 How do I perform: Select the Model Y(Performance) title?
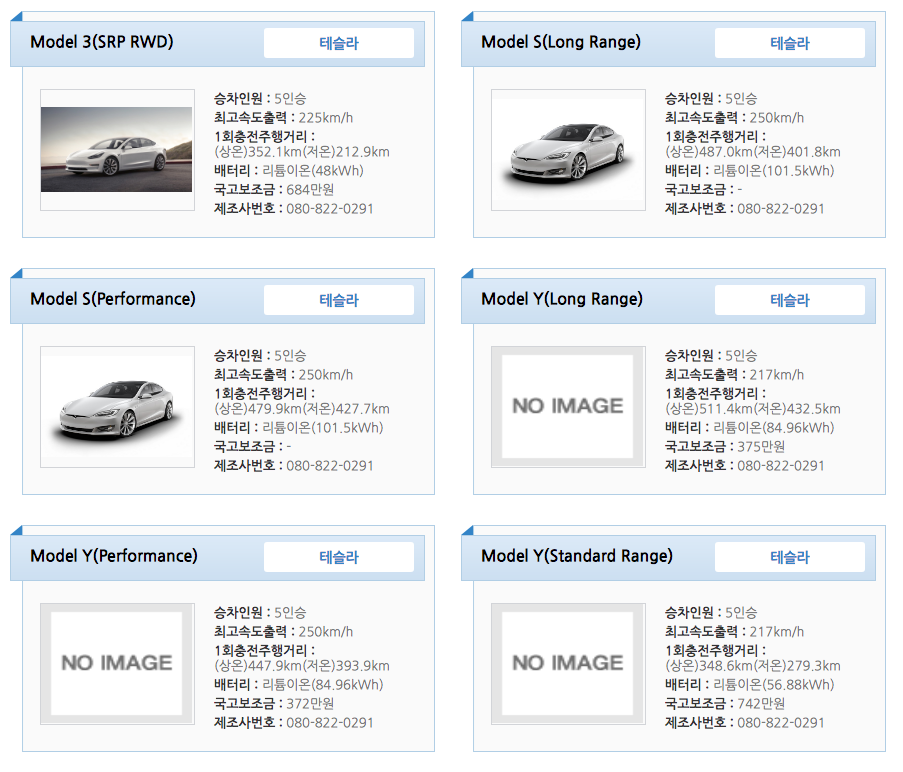[114, 556]
